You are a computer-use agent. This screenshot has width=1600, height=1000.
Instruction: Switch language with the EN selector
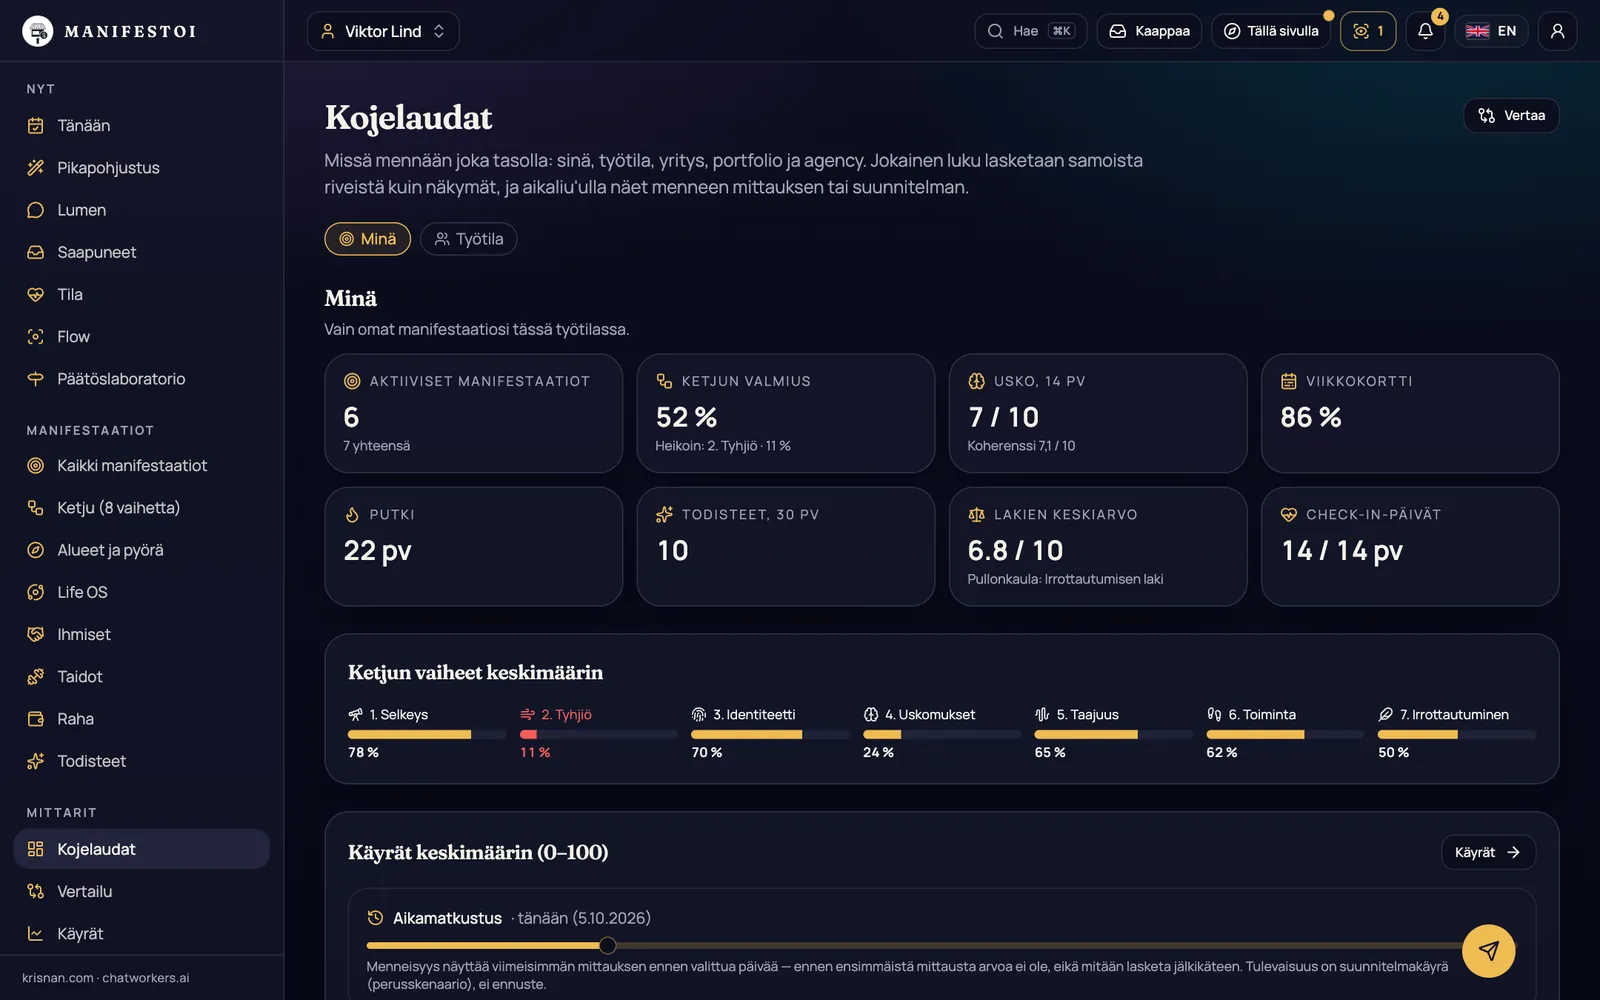[x=1491, y=31]
